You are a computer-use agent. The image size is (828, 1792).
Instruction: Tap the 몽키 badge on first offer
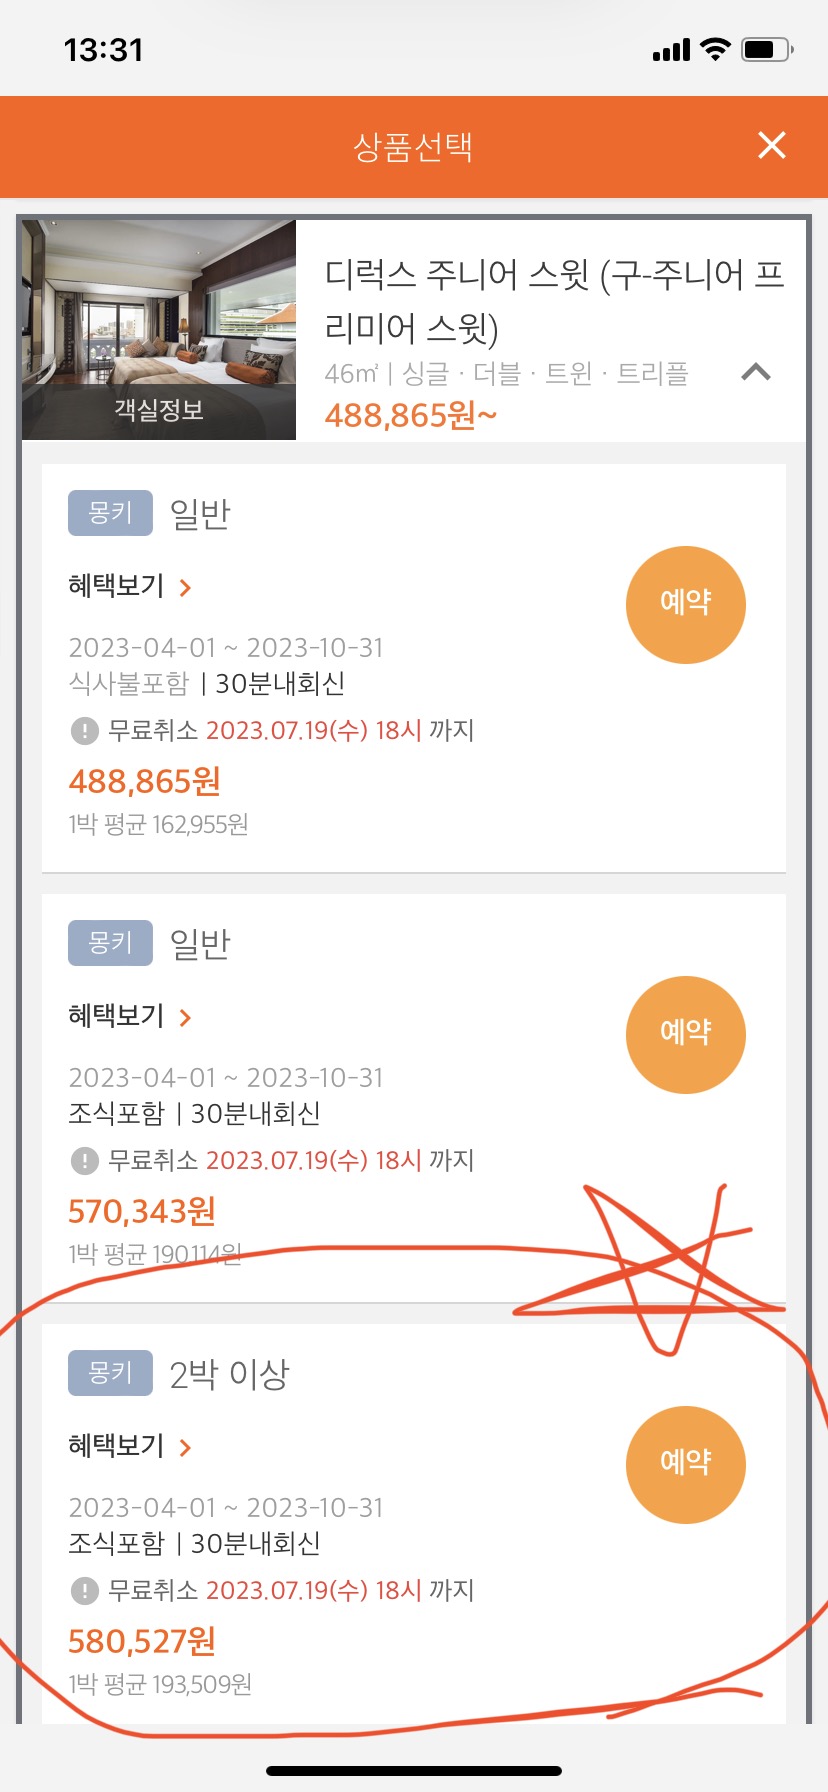pos(110,513)
